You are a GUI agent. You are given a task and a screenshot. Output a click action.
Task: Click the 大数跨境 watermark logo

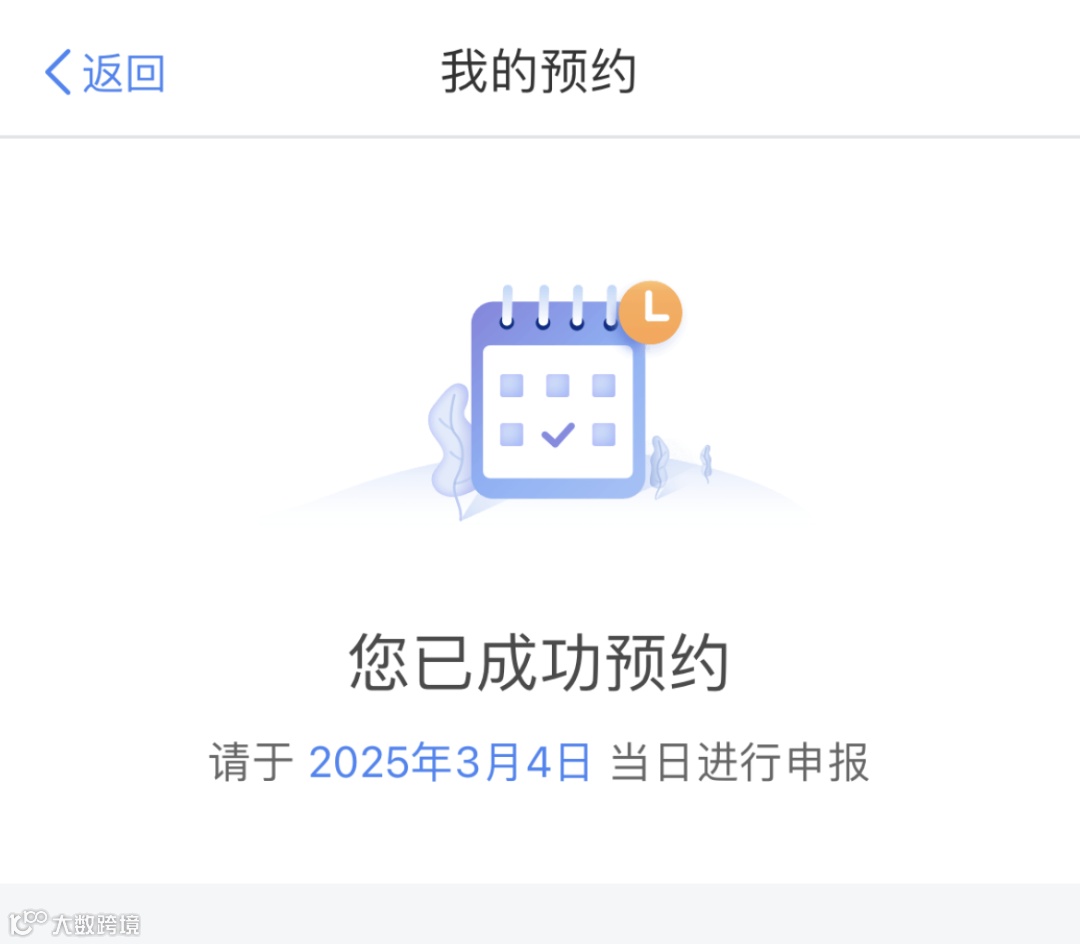coord(74,923)
